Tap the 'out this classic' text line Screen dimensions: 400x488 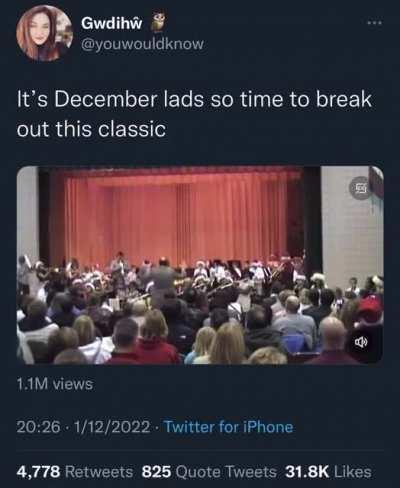[91, 129]
